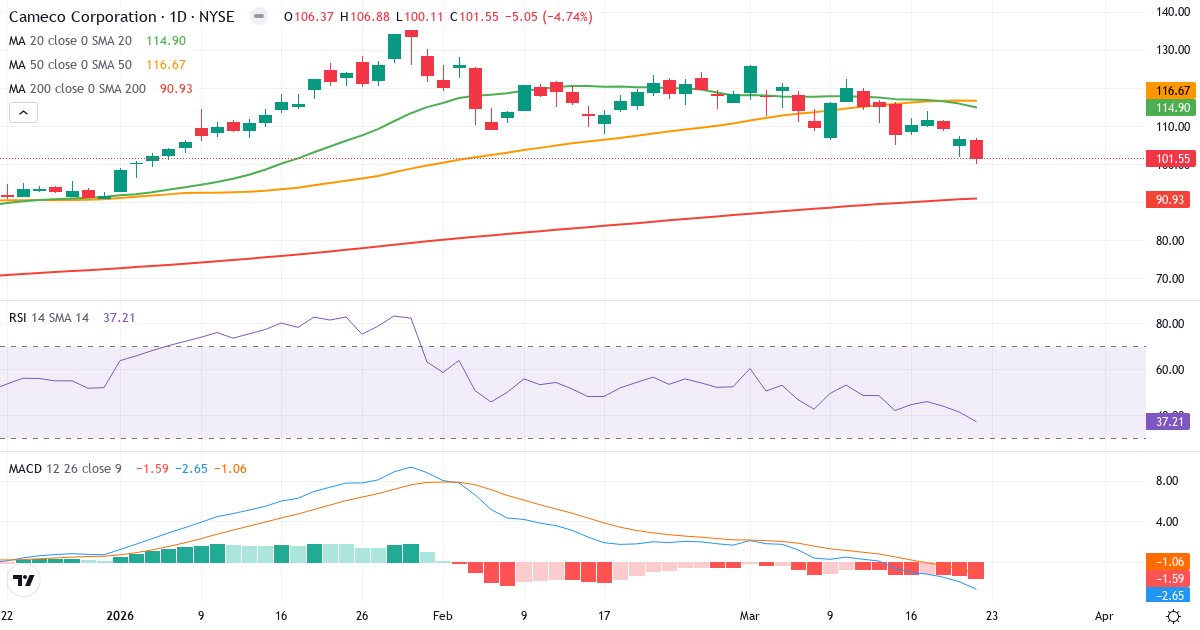Click the hide icon next to NYSE
The width and height of the screenshot is (1200, 630).
coord(259,16)
